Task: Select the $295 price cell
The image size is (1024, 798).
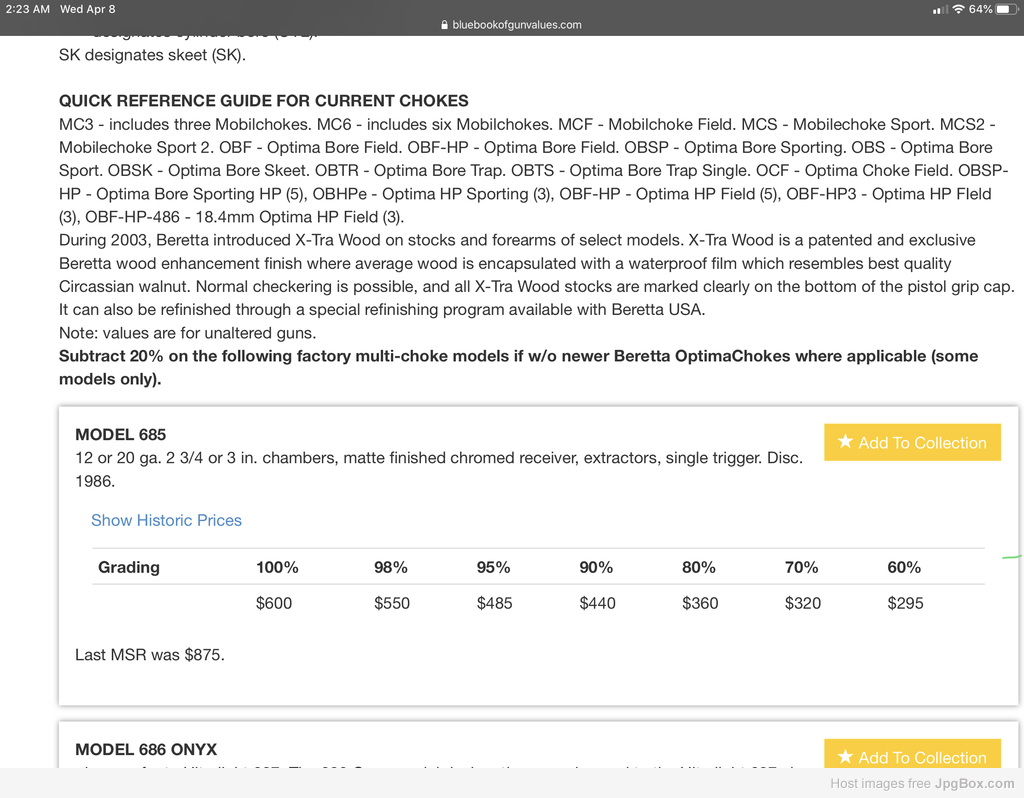Action: coord(905,603)
